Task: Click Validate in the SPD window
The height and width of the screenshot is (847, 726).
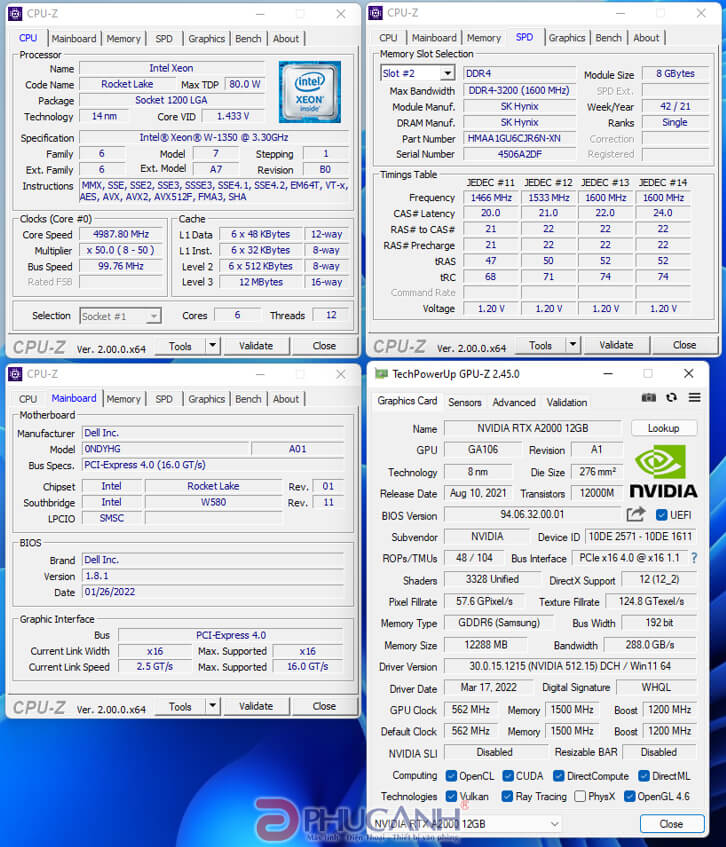Action: pos(616,345)
